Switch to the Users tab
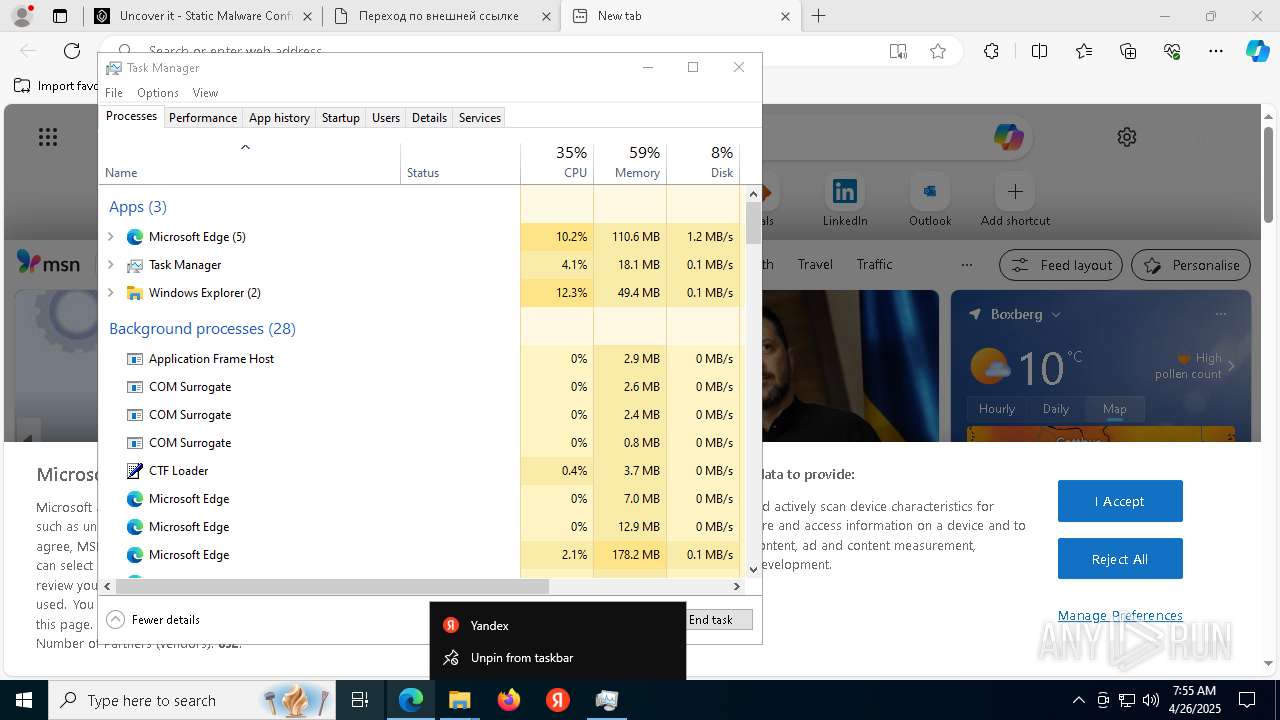 (x=386, y=117)
